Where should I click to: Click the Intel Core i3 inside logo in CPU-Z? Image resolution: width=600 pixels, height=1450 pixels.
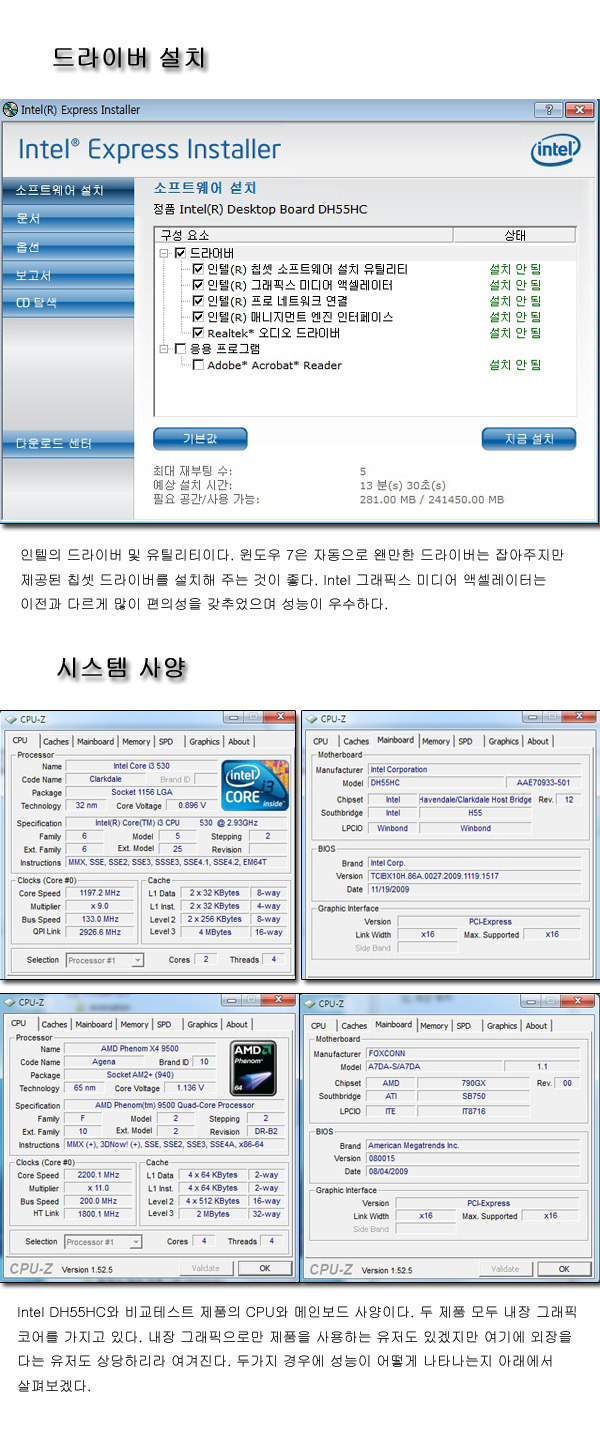click(255, 787)
